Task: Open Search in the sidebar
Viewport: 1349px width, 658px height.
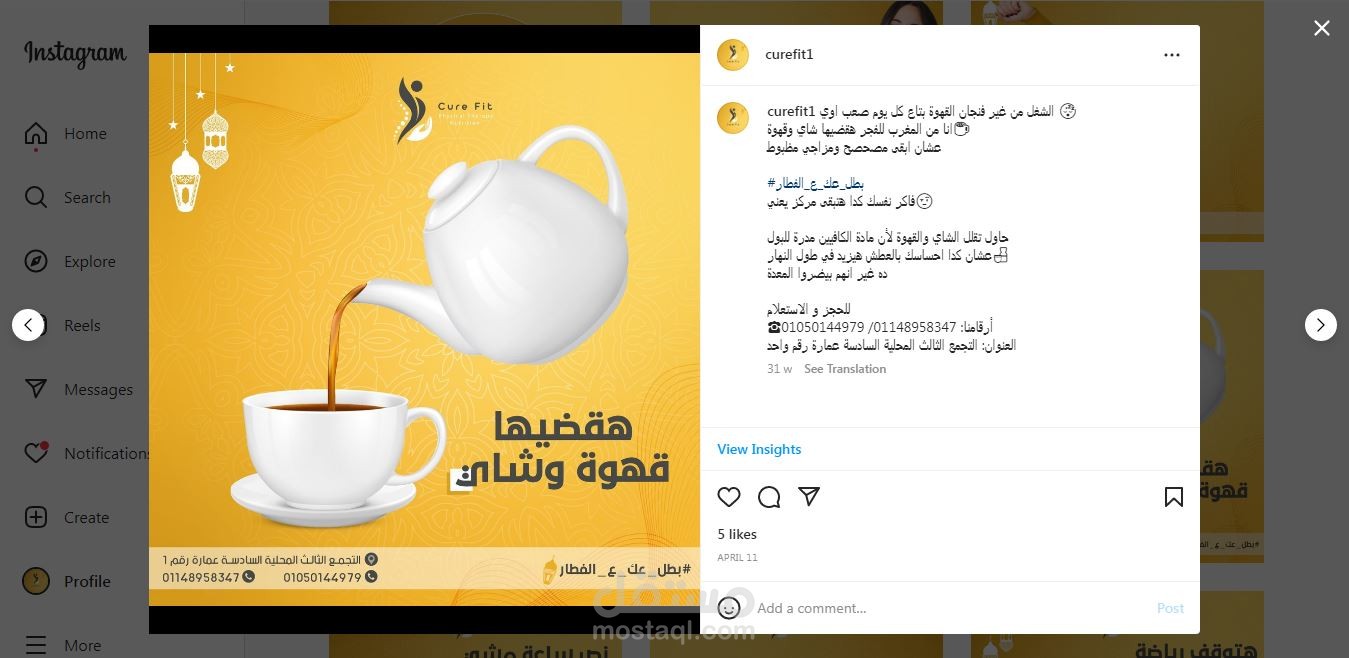Action: click(x=68, y=197)
